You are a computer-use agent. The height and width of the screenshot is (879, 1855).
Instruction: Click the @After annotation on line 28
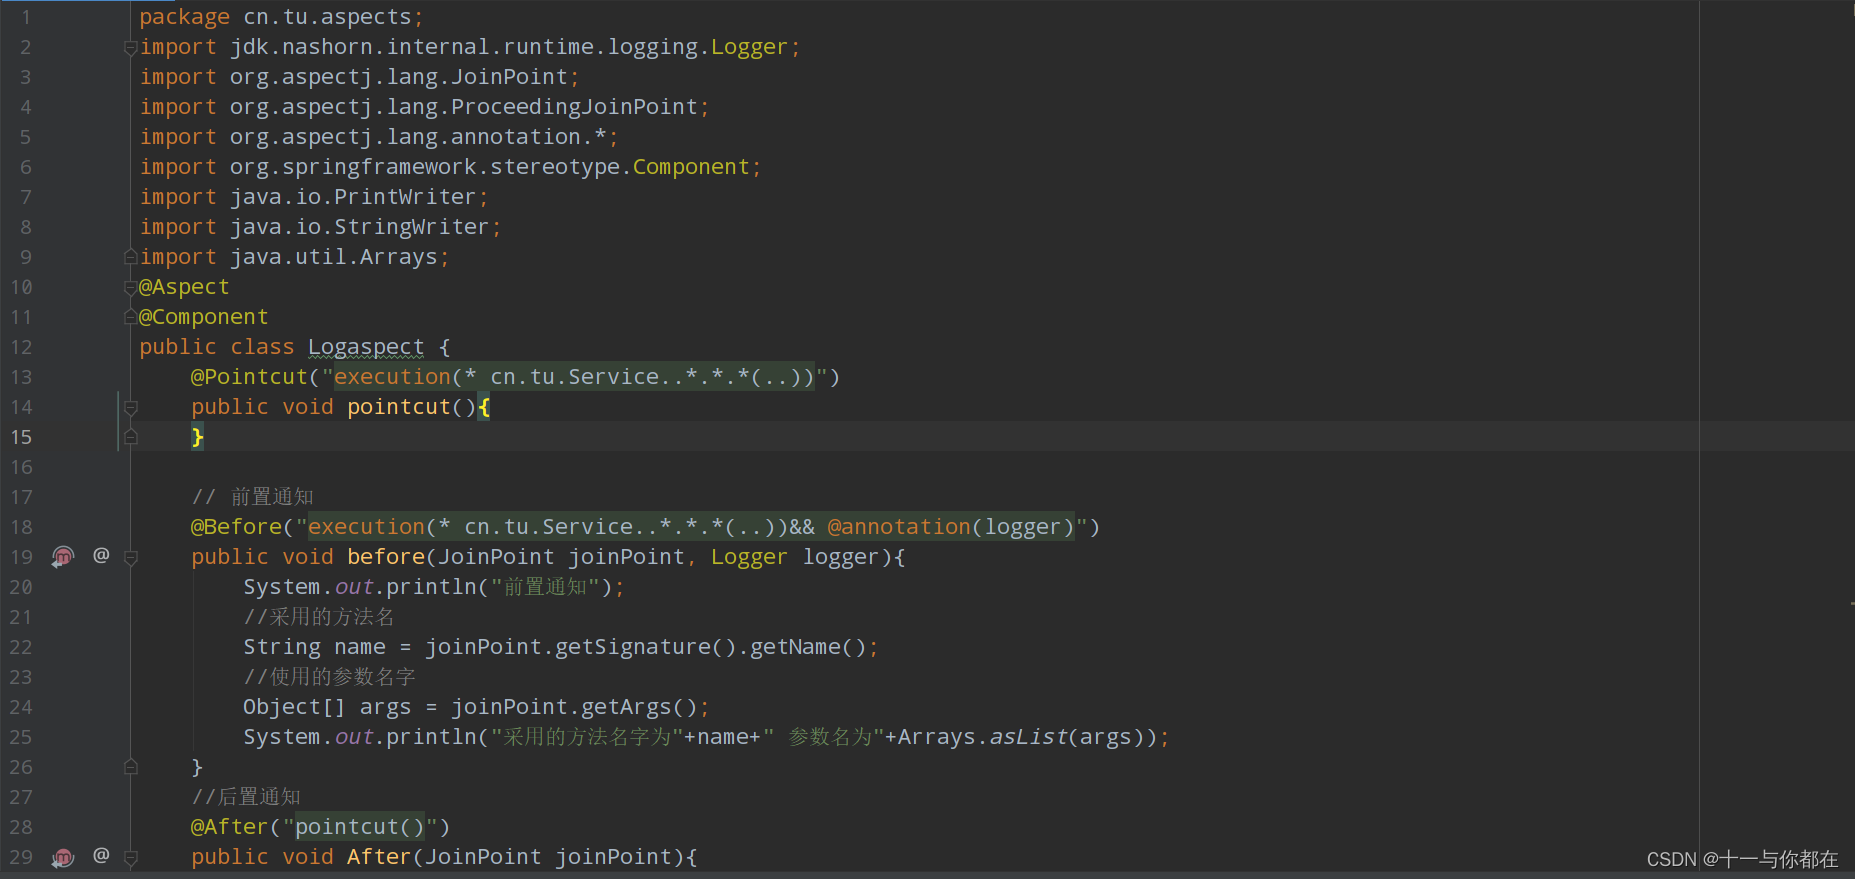[230, 827]
